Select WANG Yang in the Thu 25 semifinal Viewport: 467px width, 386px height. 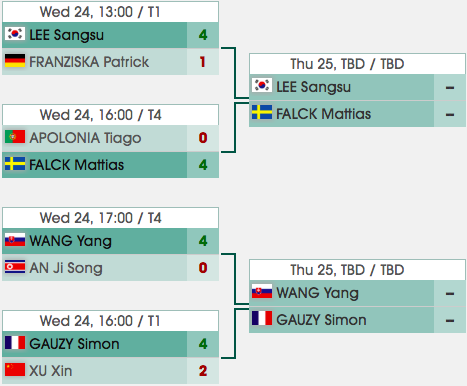(x=317, y=293)
